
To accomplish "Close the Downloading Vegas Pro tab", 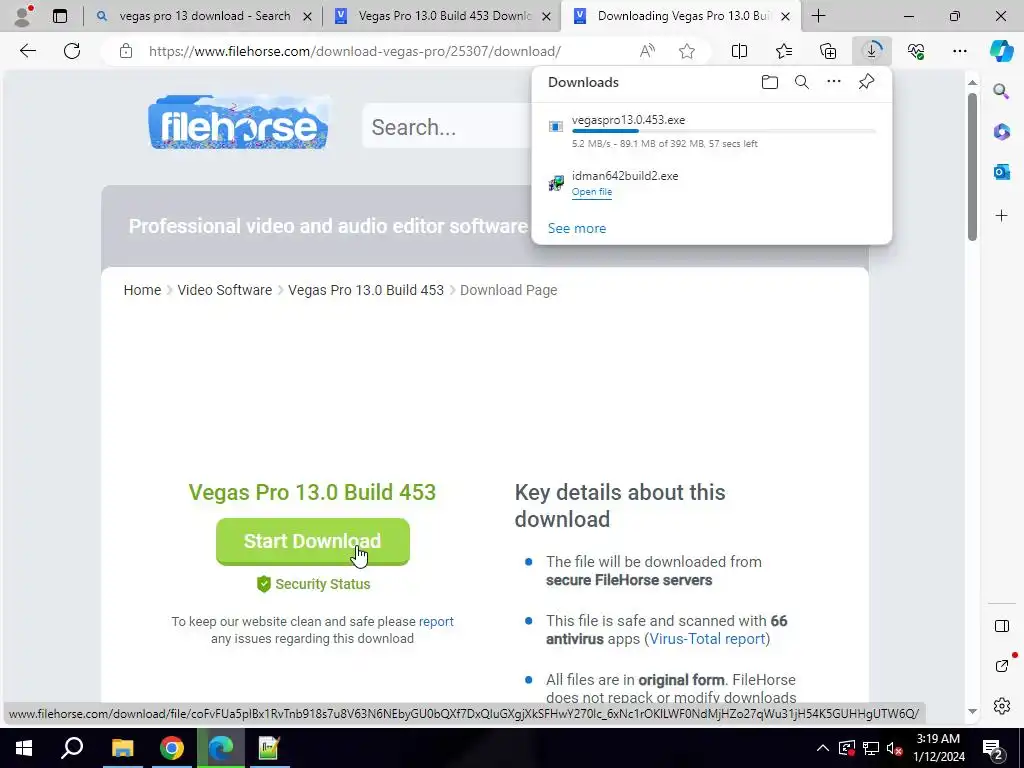I will (786, 16).
